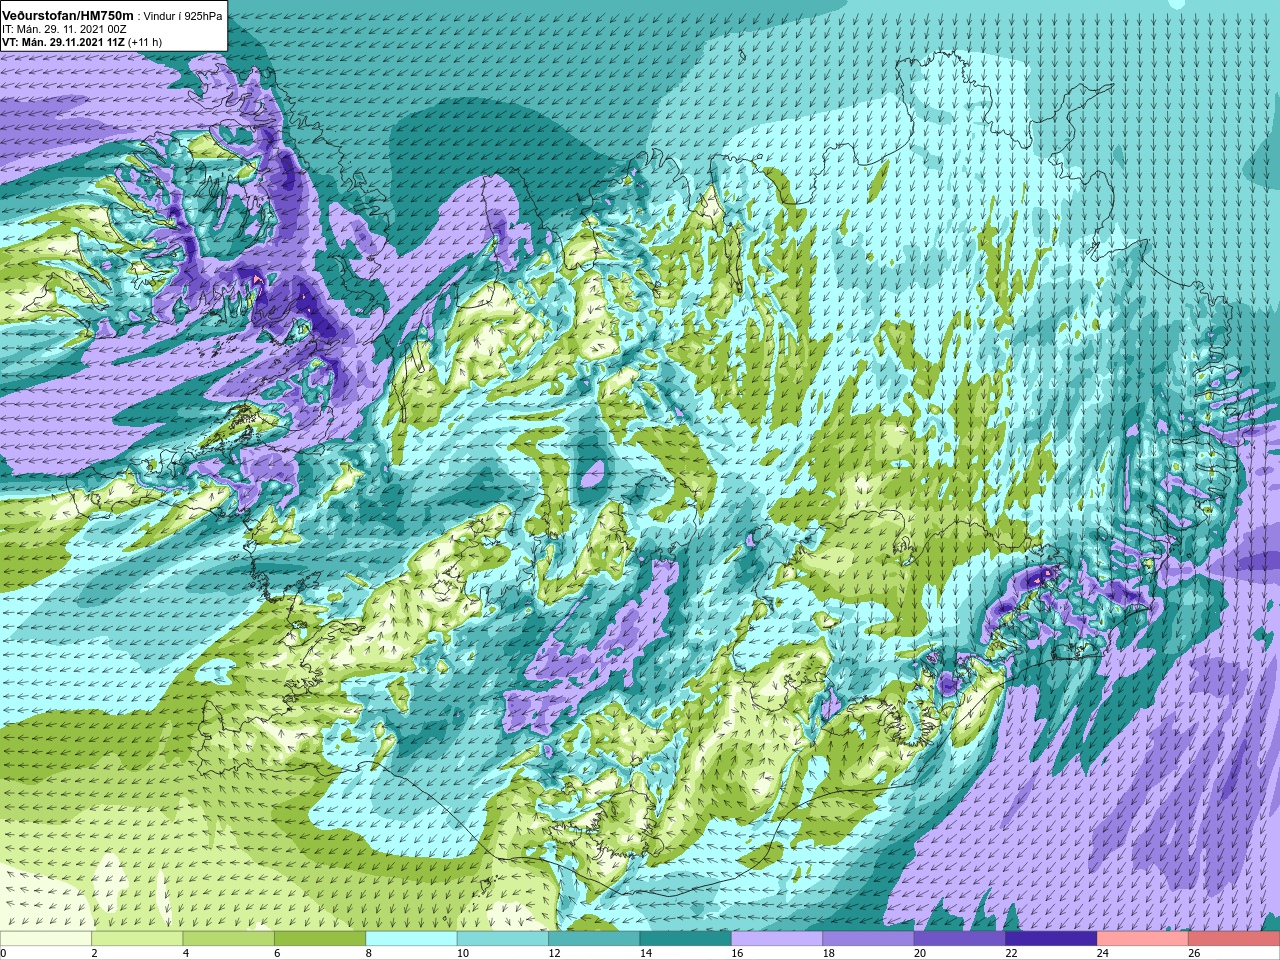Viewport: 1280px width, 960px height.
Task: Click the legend scale label '8'
Action: tap(369, 953)
